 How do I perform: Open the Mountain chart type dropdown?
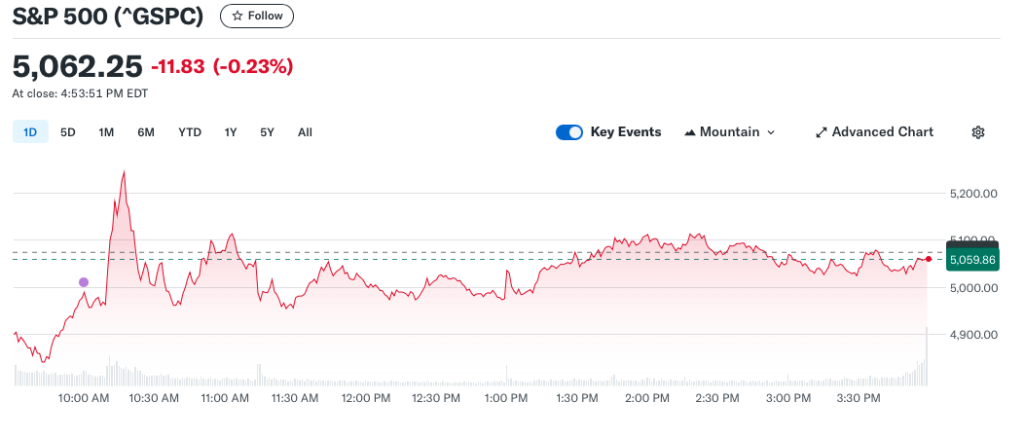tap(729, 132)
